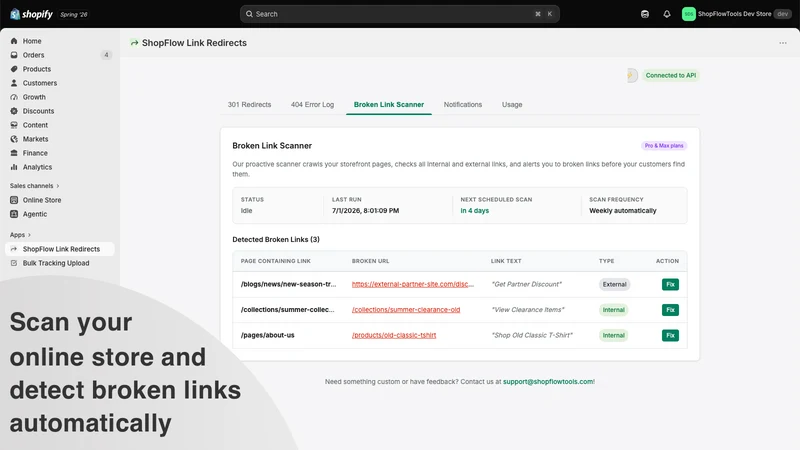
Task: Click the Spring '26 edition label
Action: 74,14
